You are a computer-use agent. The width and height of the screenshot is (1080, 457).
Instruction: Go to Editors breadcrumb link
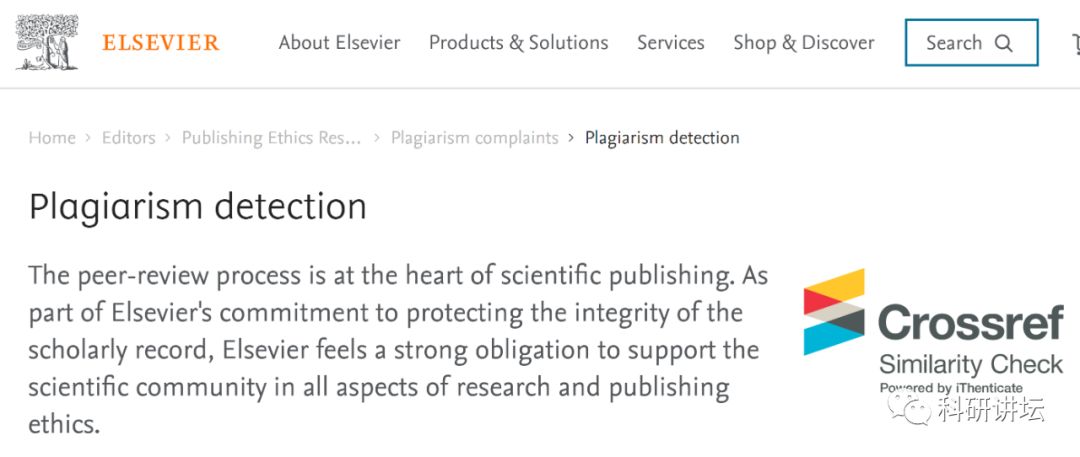tap(129, 138)
